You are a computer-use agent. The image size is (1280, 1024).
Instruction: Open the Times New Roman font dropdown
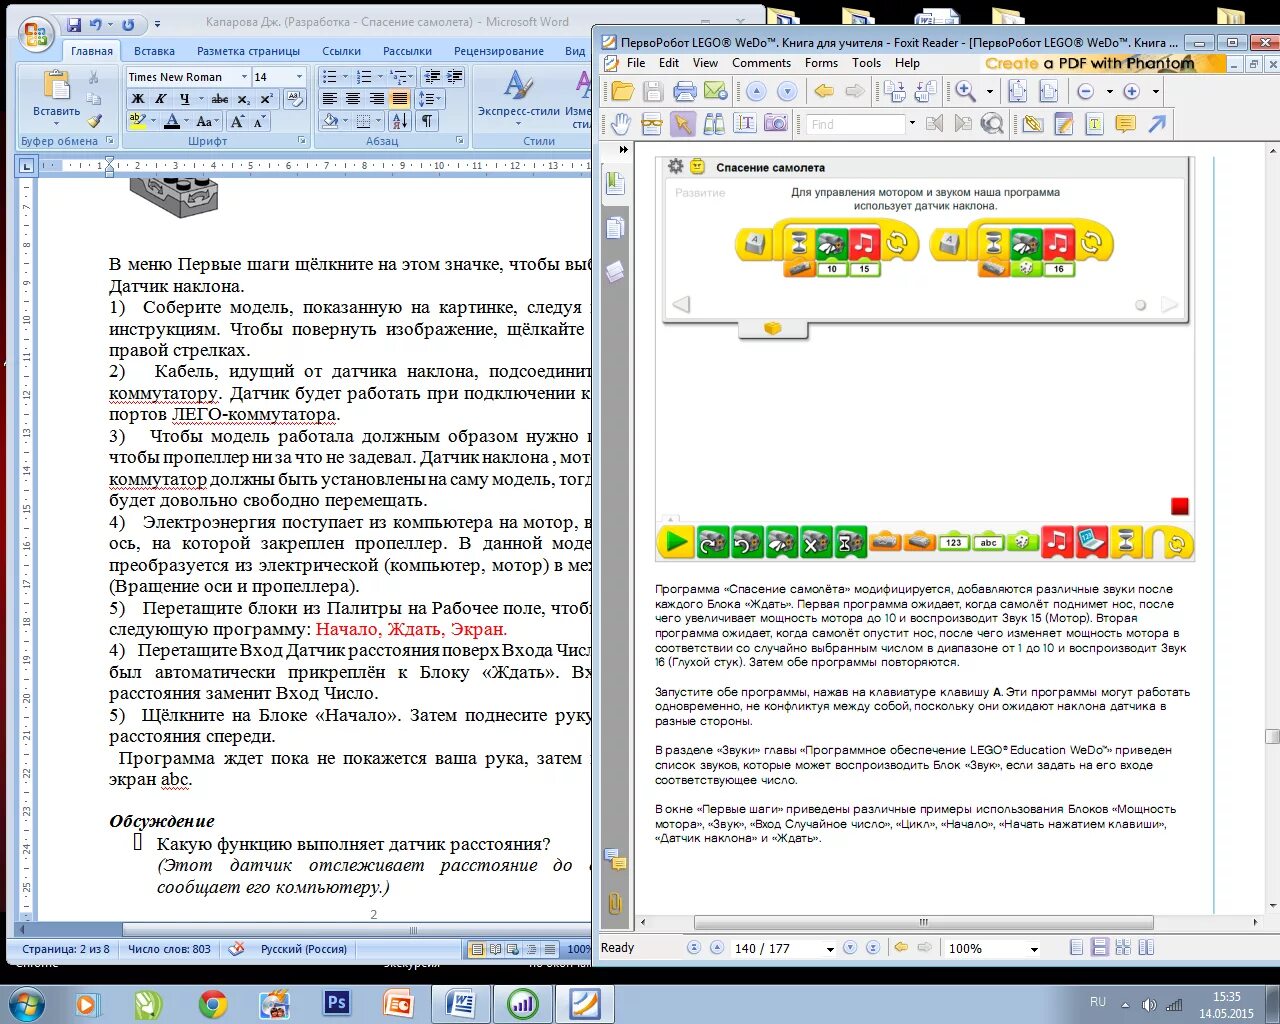pyautogui.click(x=244, y=77)
